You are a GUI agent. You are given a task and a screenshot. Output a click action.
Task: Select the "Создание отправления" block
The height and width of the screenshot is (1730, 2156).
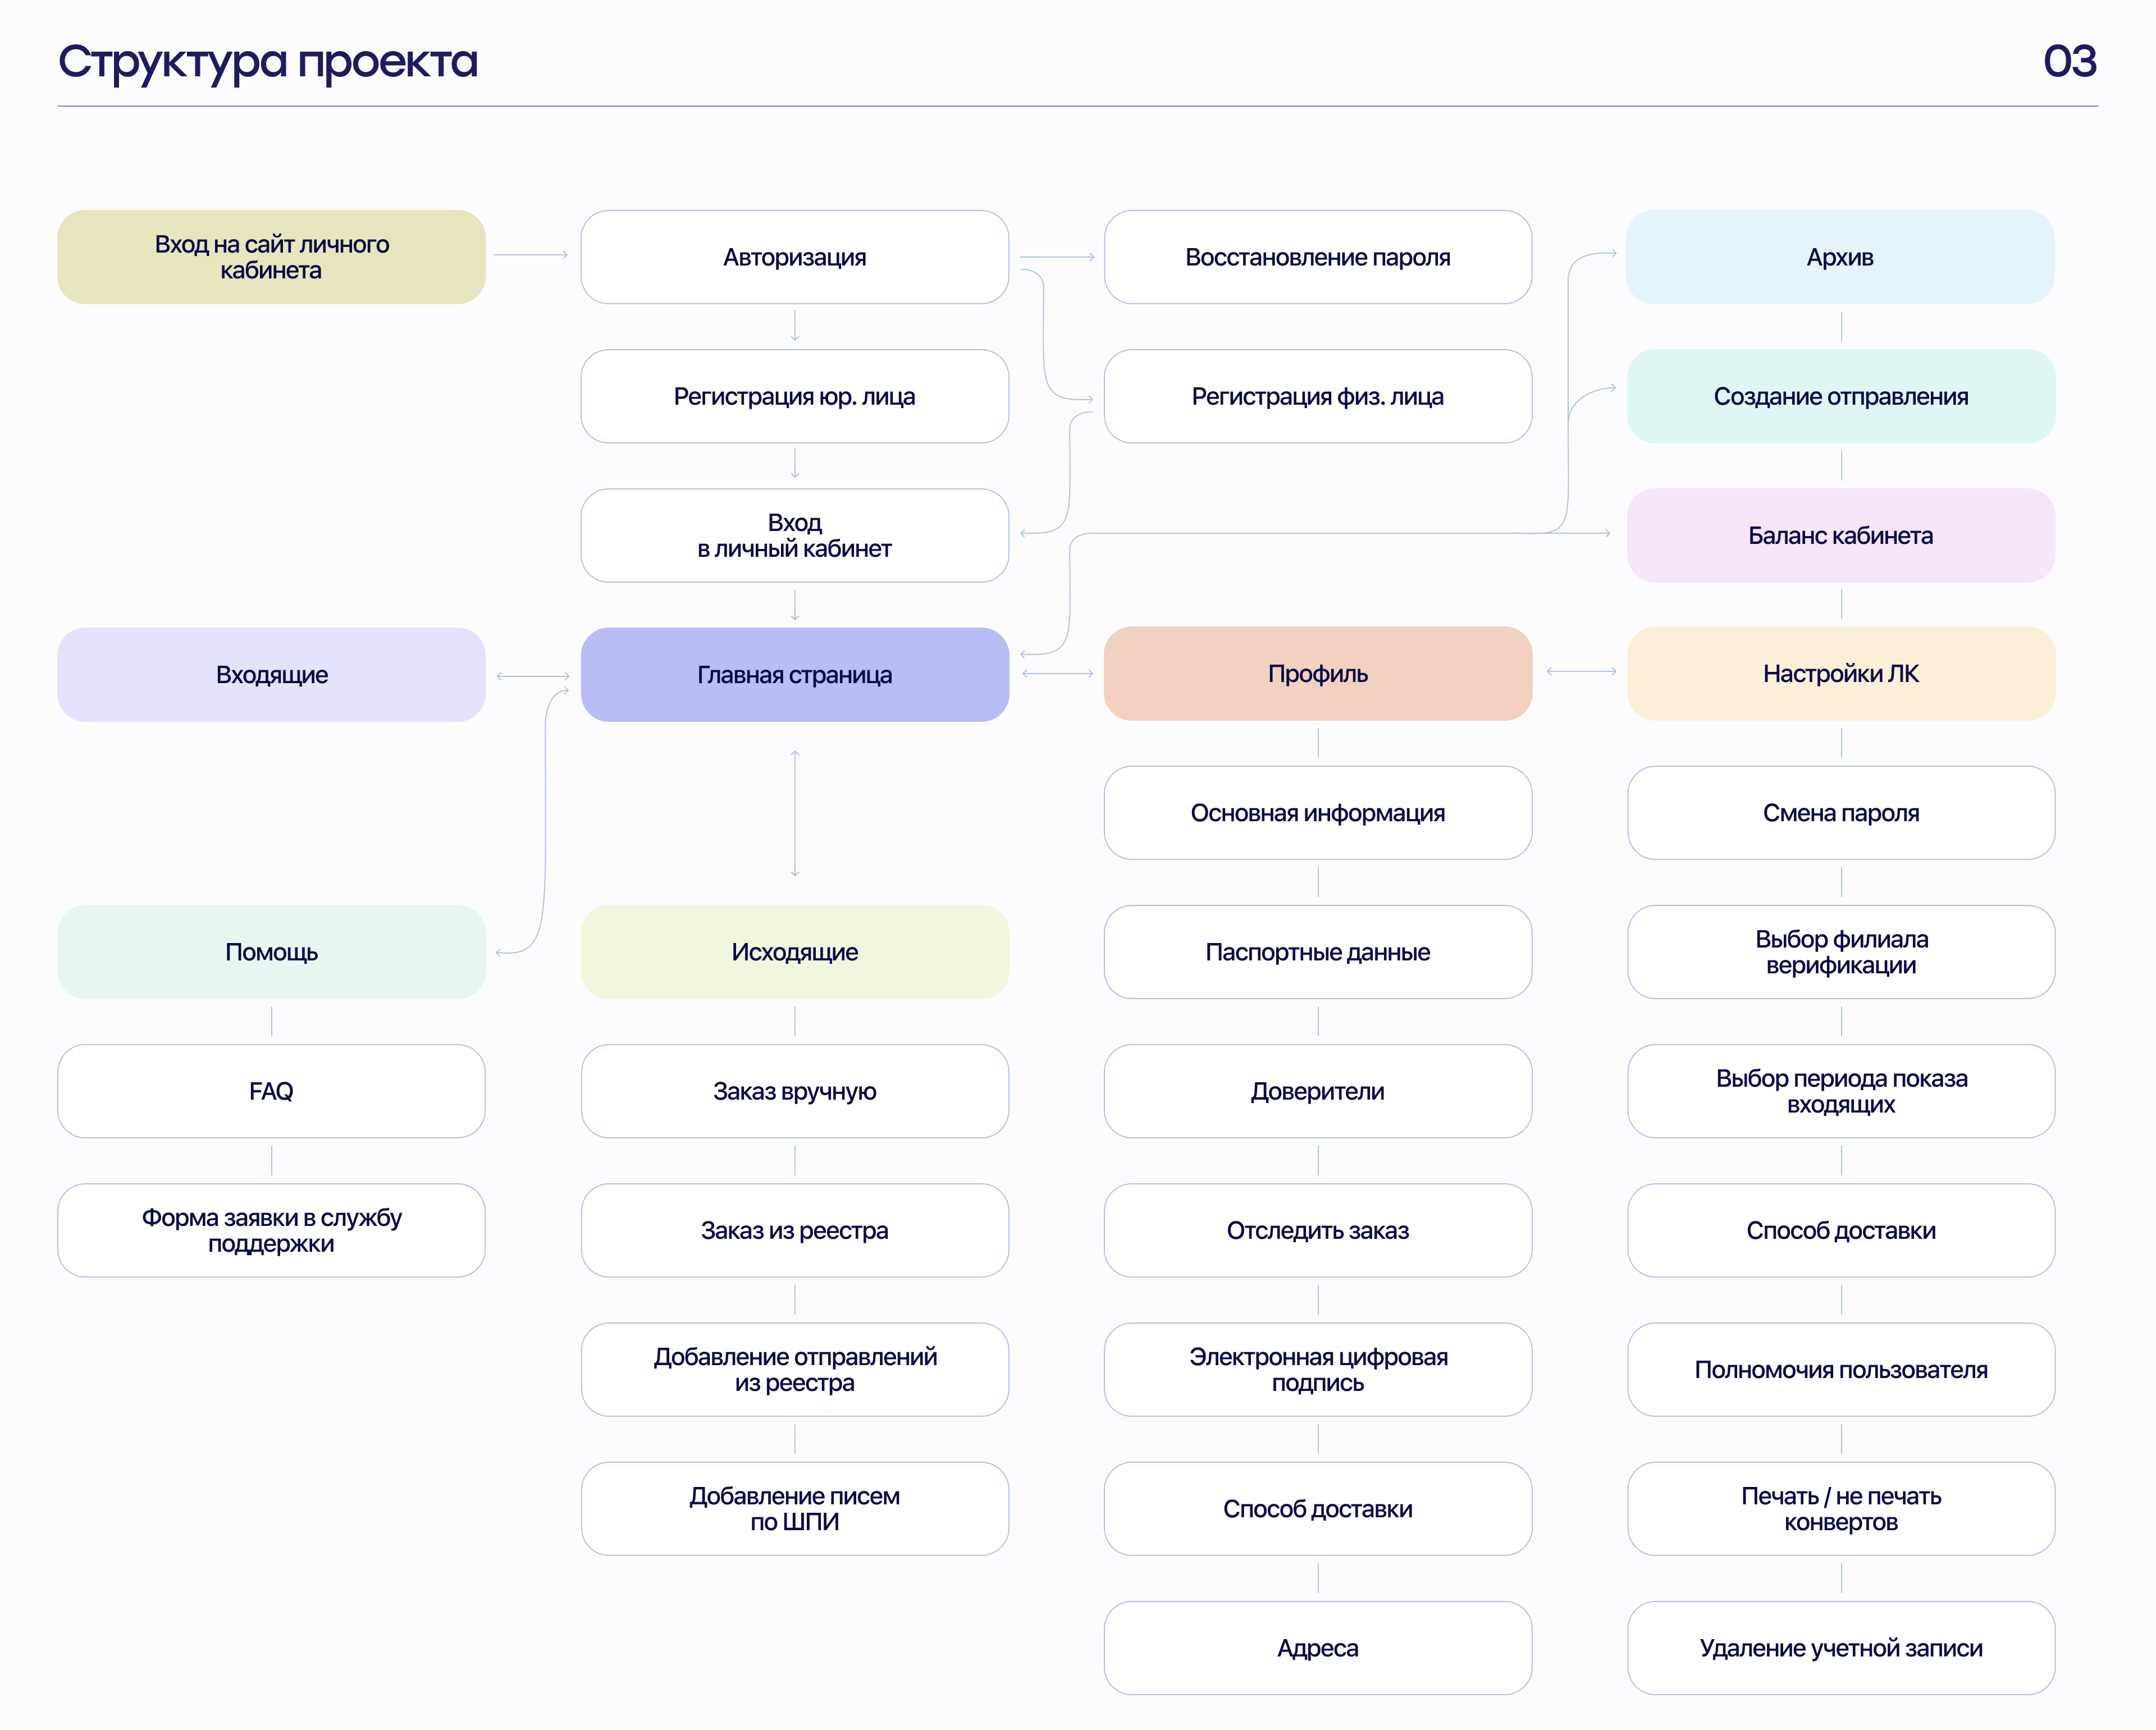1840,396
